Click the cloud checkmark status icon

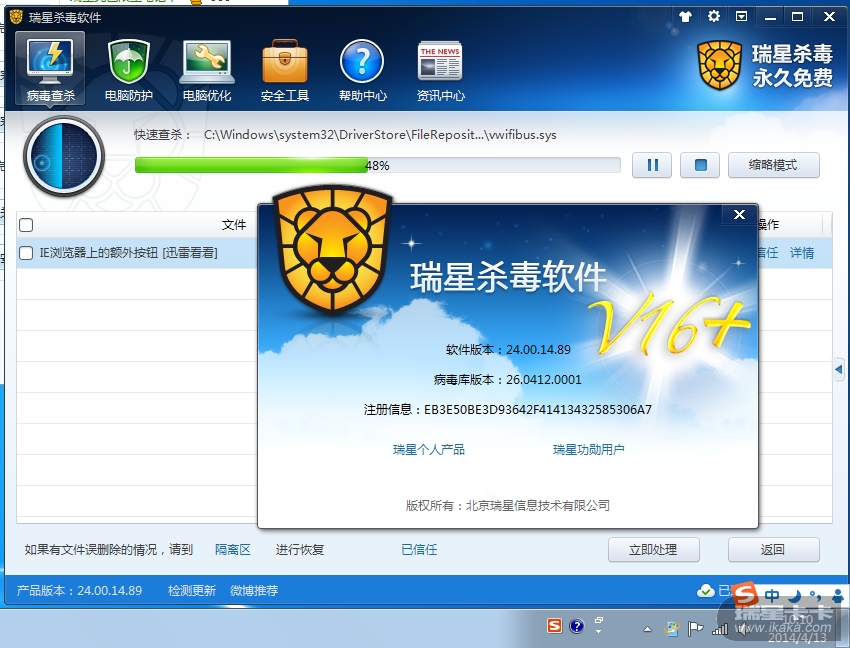point(705,591)
